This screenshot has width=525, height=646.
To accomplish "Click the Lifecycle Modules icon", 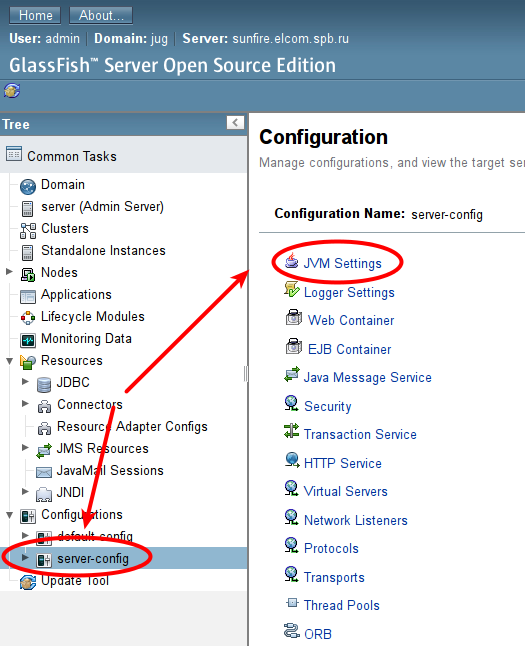I will pyautogui.click(x=28, y=318).
